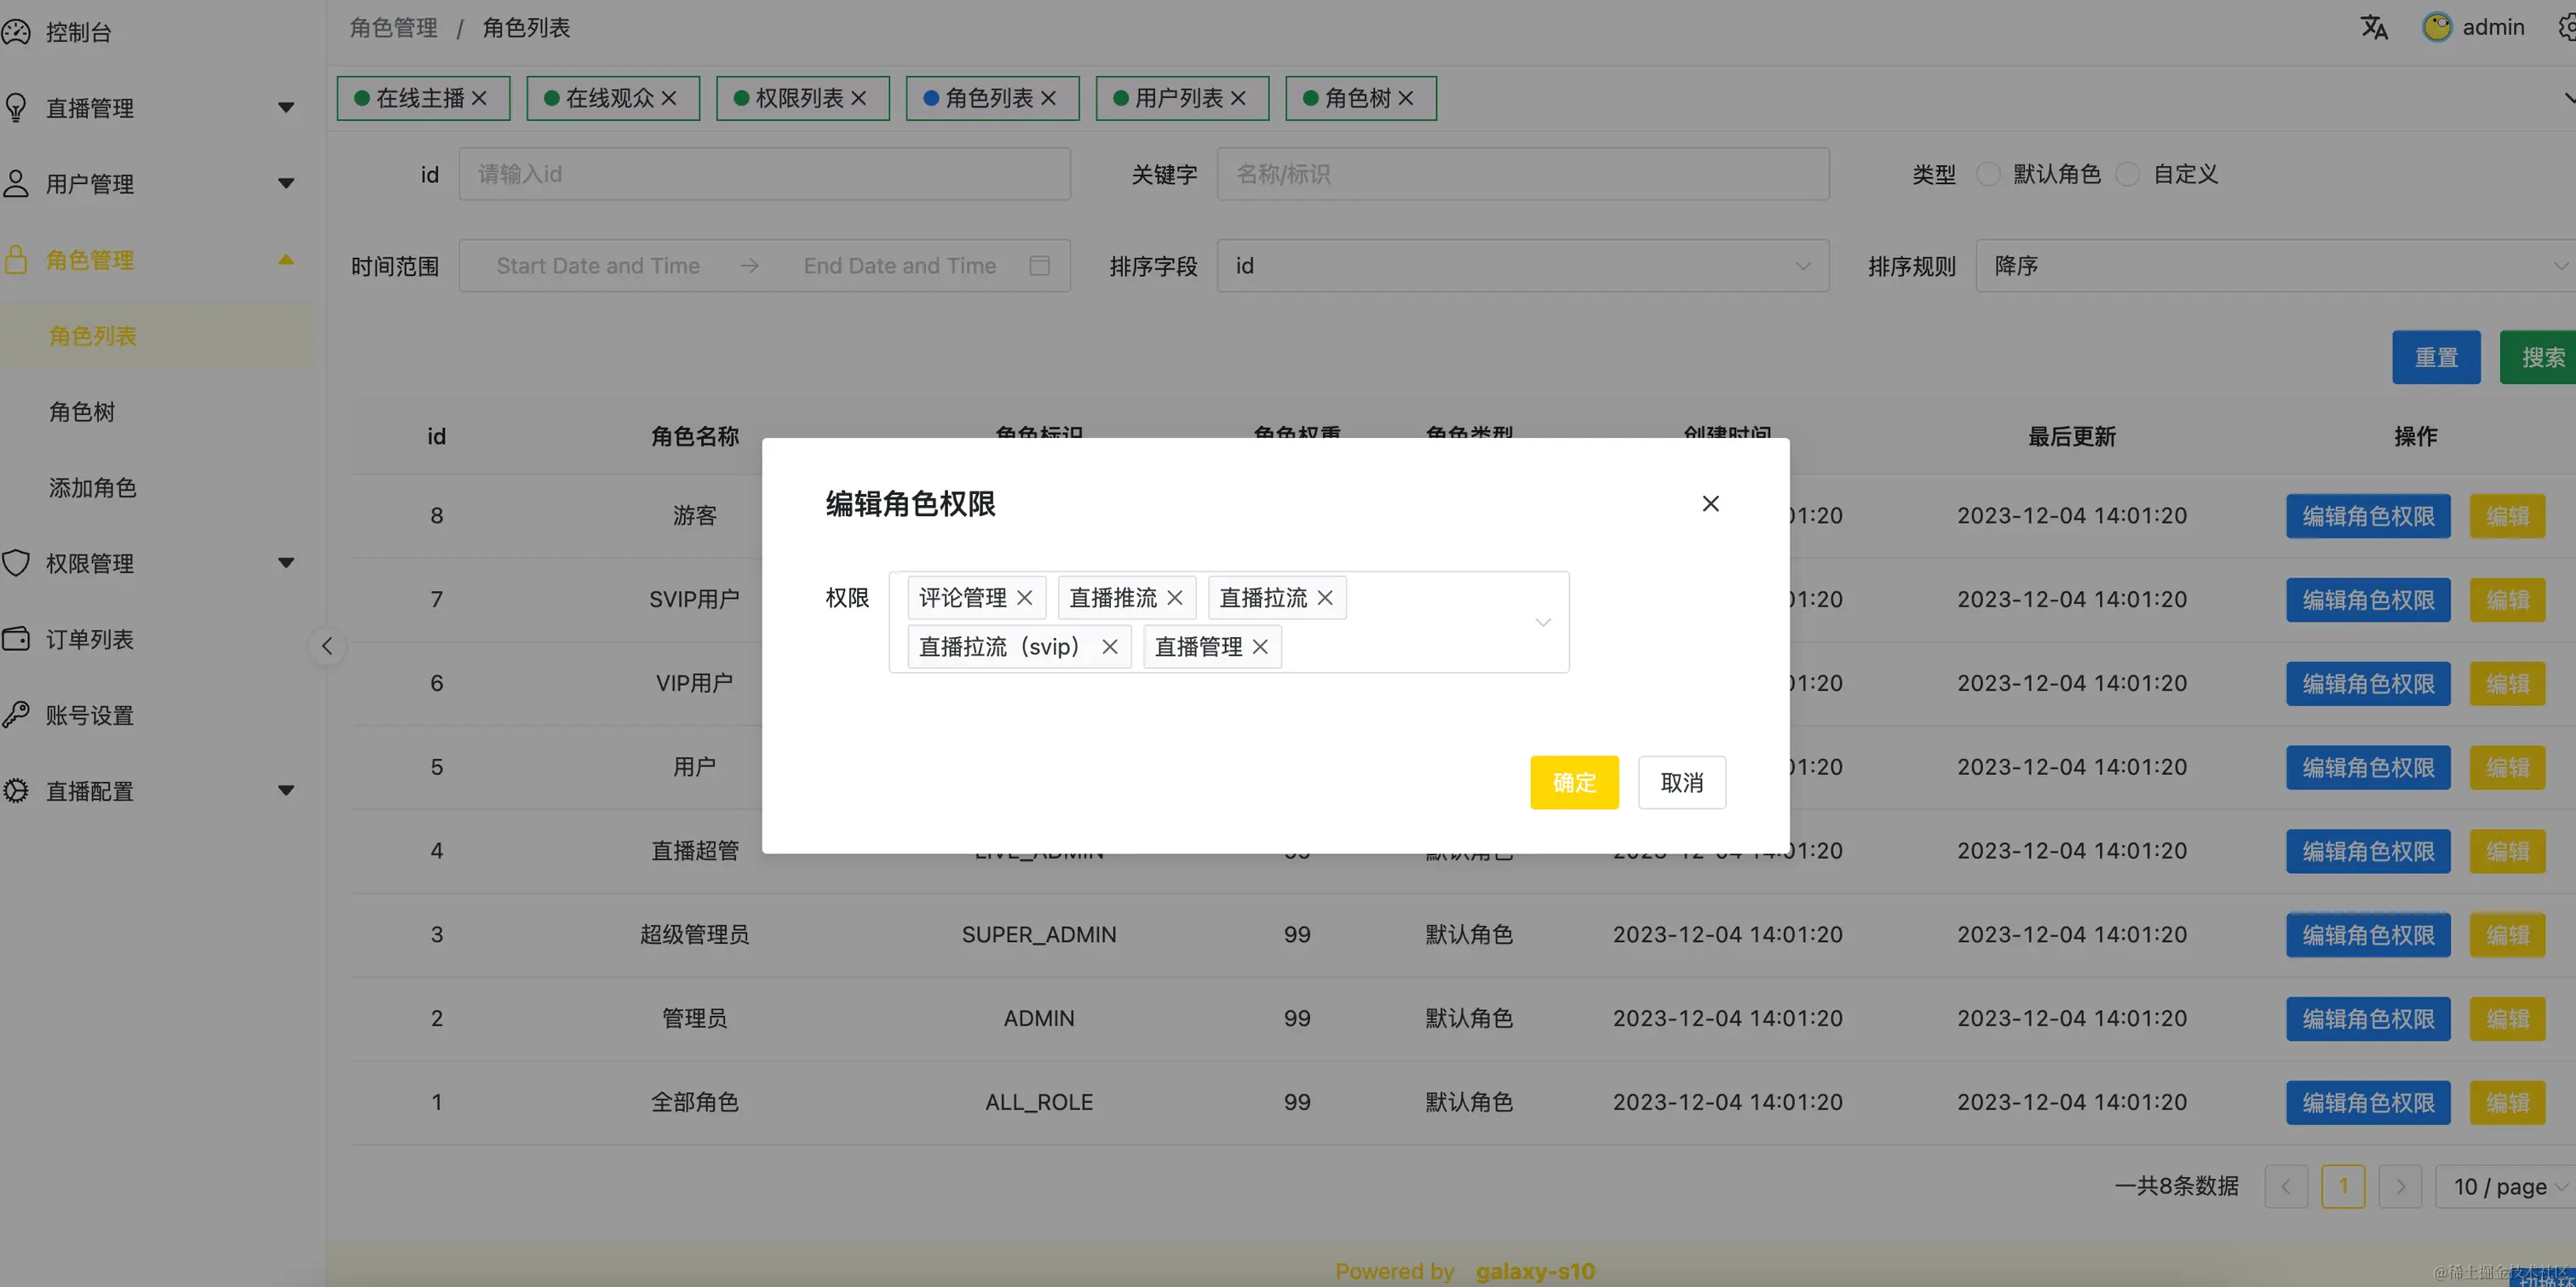Click the wallet icon for 订单列表
This screenshot has height=1287, width=2576.
pyautogui.click(x=16, y=639)
